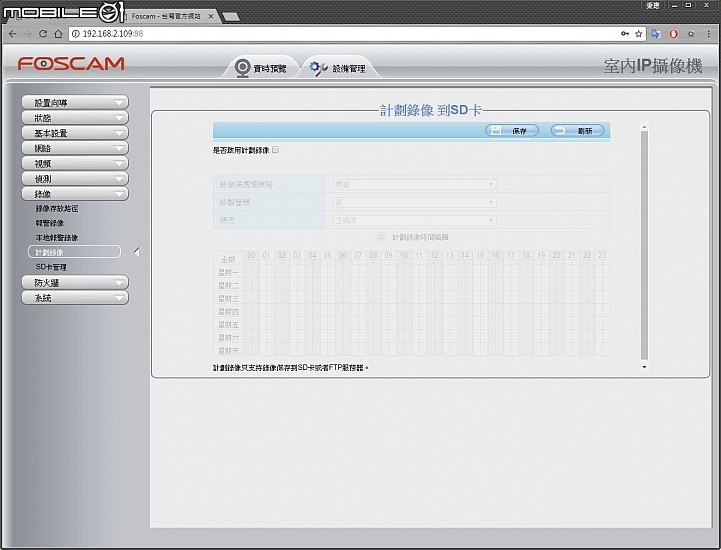This screenshot has width=721, height=550.
Task: Go back in the browser
Action: [12, 34]
